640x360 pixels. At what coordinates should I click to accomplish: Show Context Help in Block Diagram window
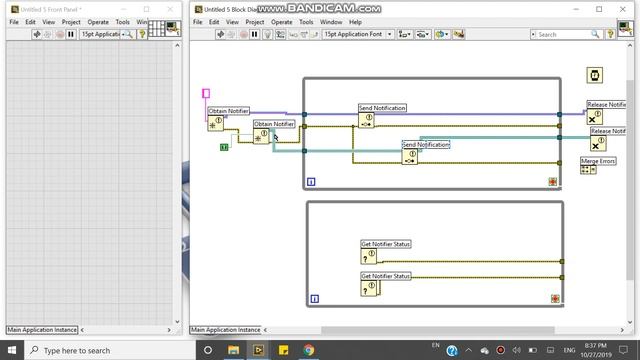click(x=610, y=34)
